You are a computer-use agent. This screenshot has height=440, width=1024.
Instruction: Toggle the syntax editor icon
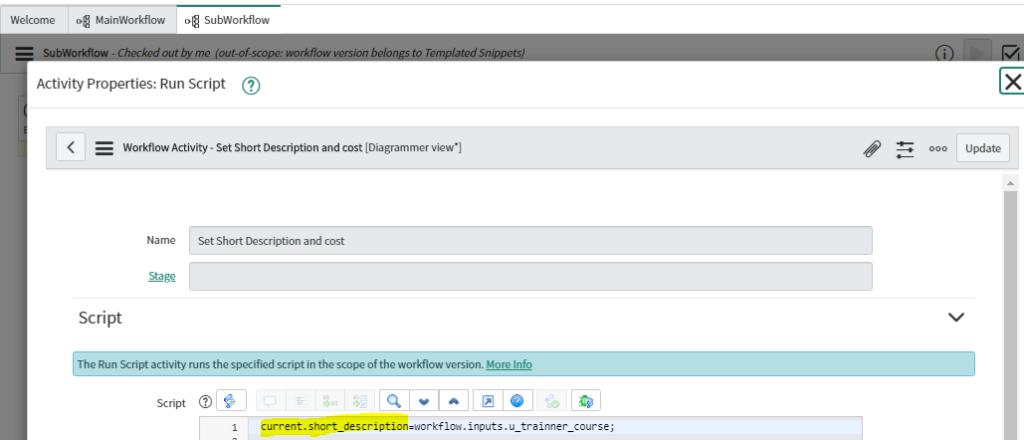point(230,400)
